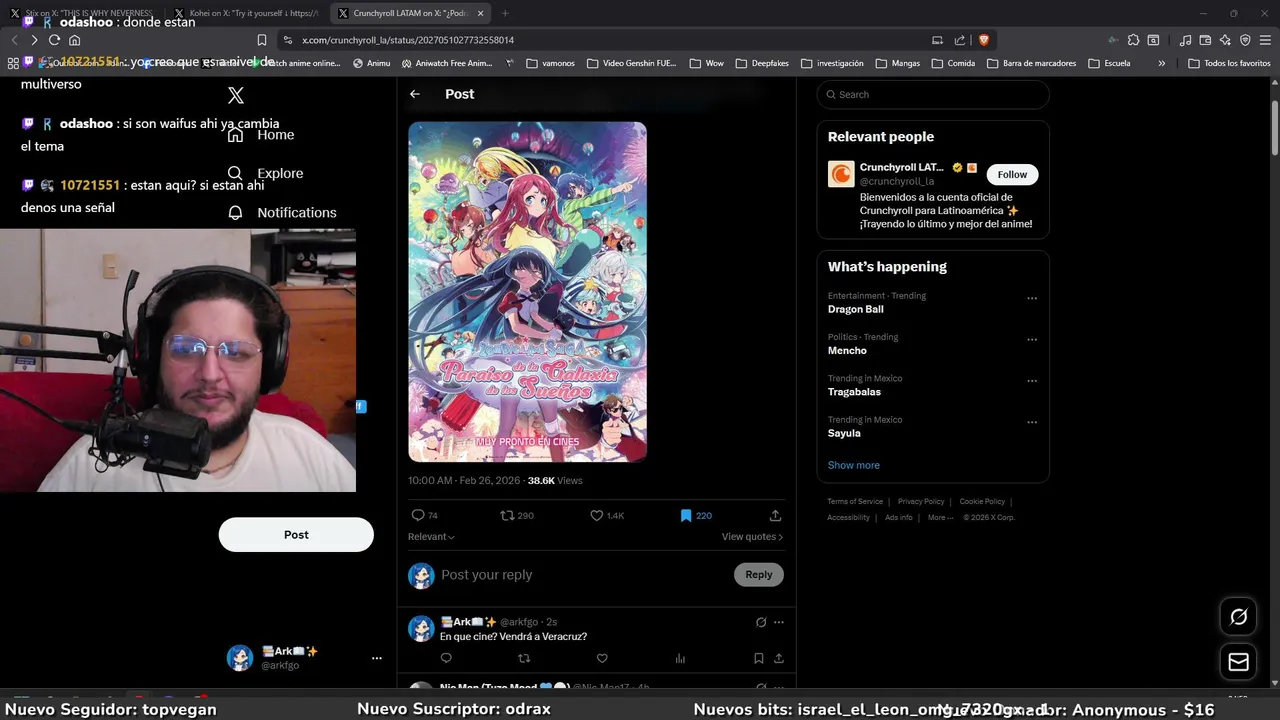1280x720 pixels.
Task: Open the Privacy Policy footer link
Action: coord(921,501)
